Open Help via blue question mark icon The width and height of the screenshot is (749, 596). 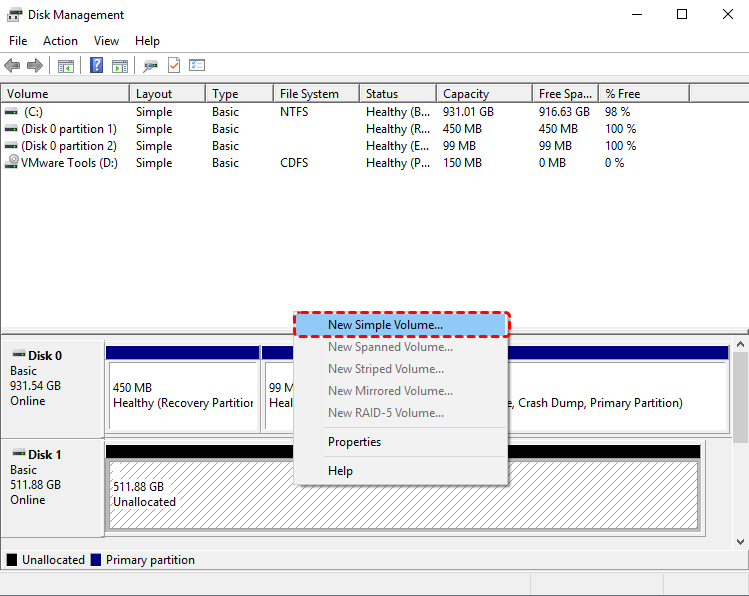[97, 66]
